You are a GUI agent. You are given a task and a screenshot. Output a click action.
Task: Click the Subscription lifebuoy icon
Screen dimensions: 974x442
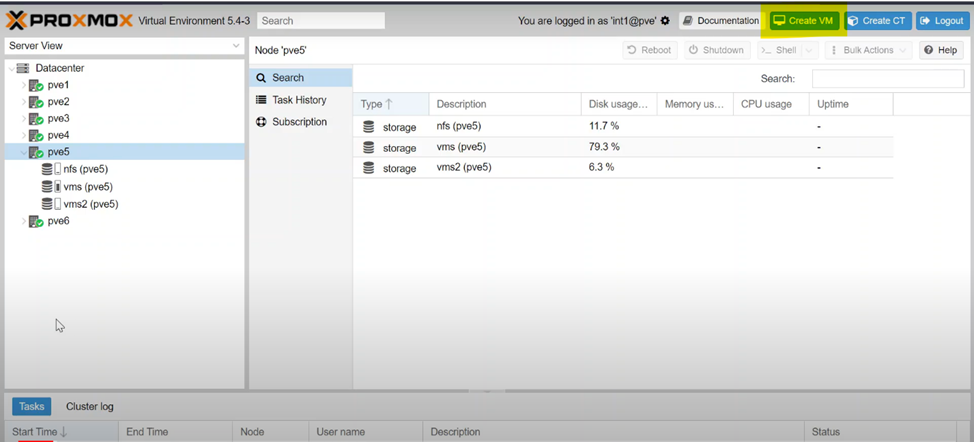pyautogui.click(x=261, y=122)
